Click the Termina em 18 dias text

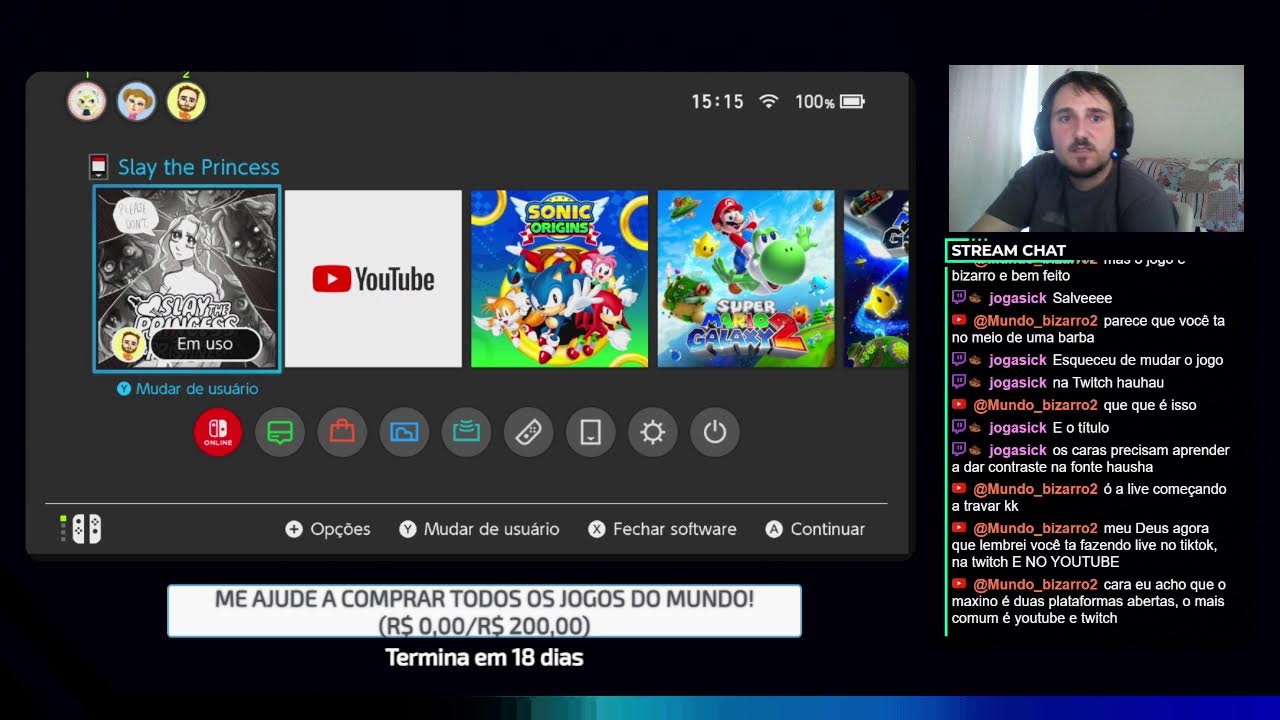click(484, 658)
